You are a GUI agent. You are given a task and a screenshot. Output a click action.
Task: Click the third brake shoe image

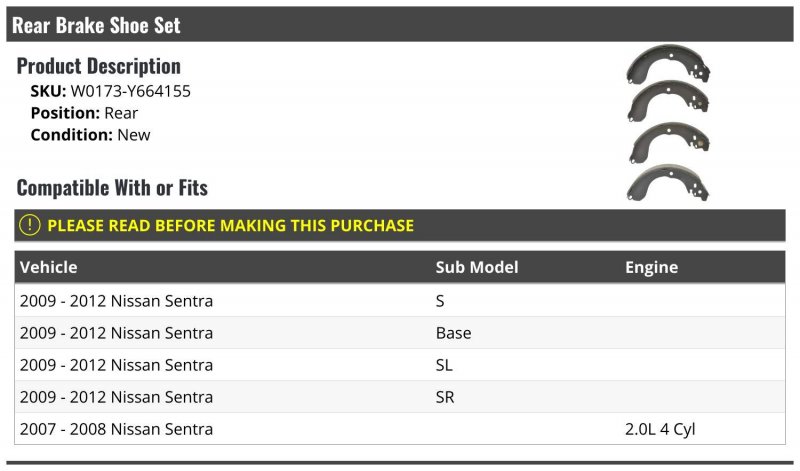click(x=668, y=142)
